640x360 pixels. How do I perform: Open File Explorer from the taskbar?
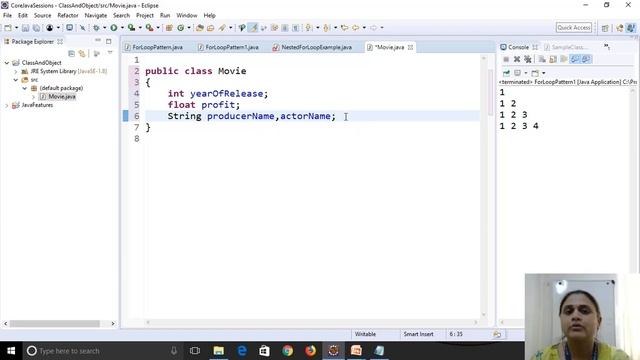point(219,351)
